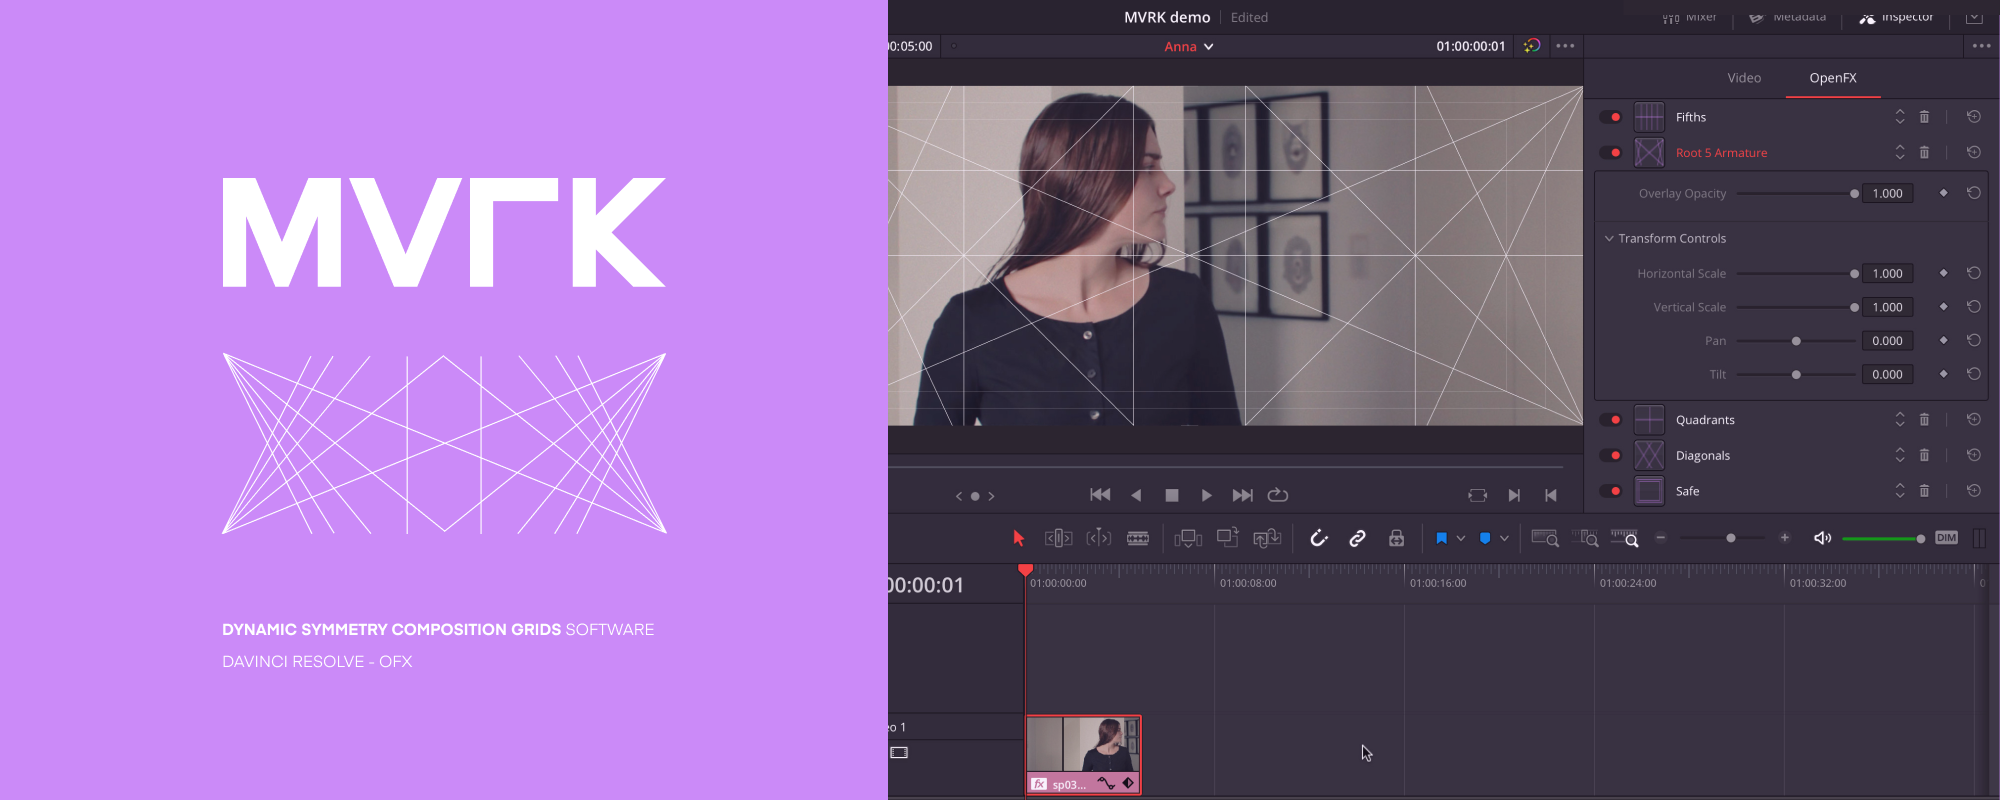This screenshot has width=2000, height=800.
Task: Activate the Dynamic Trim mode tool
Action: (x=1098, y=538)
